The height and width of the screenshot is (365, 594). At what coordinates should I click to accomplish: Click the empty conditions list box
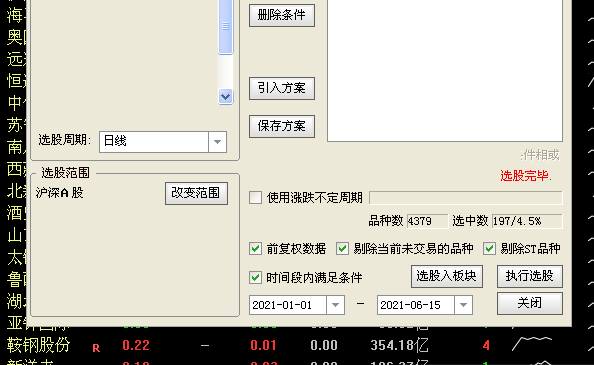click(x=445, y=70)
